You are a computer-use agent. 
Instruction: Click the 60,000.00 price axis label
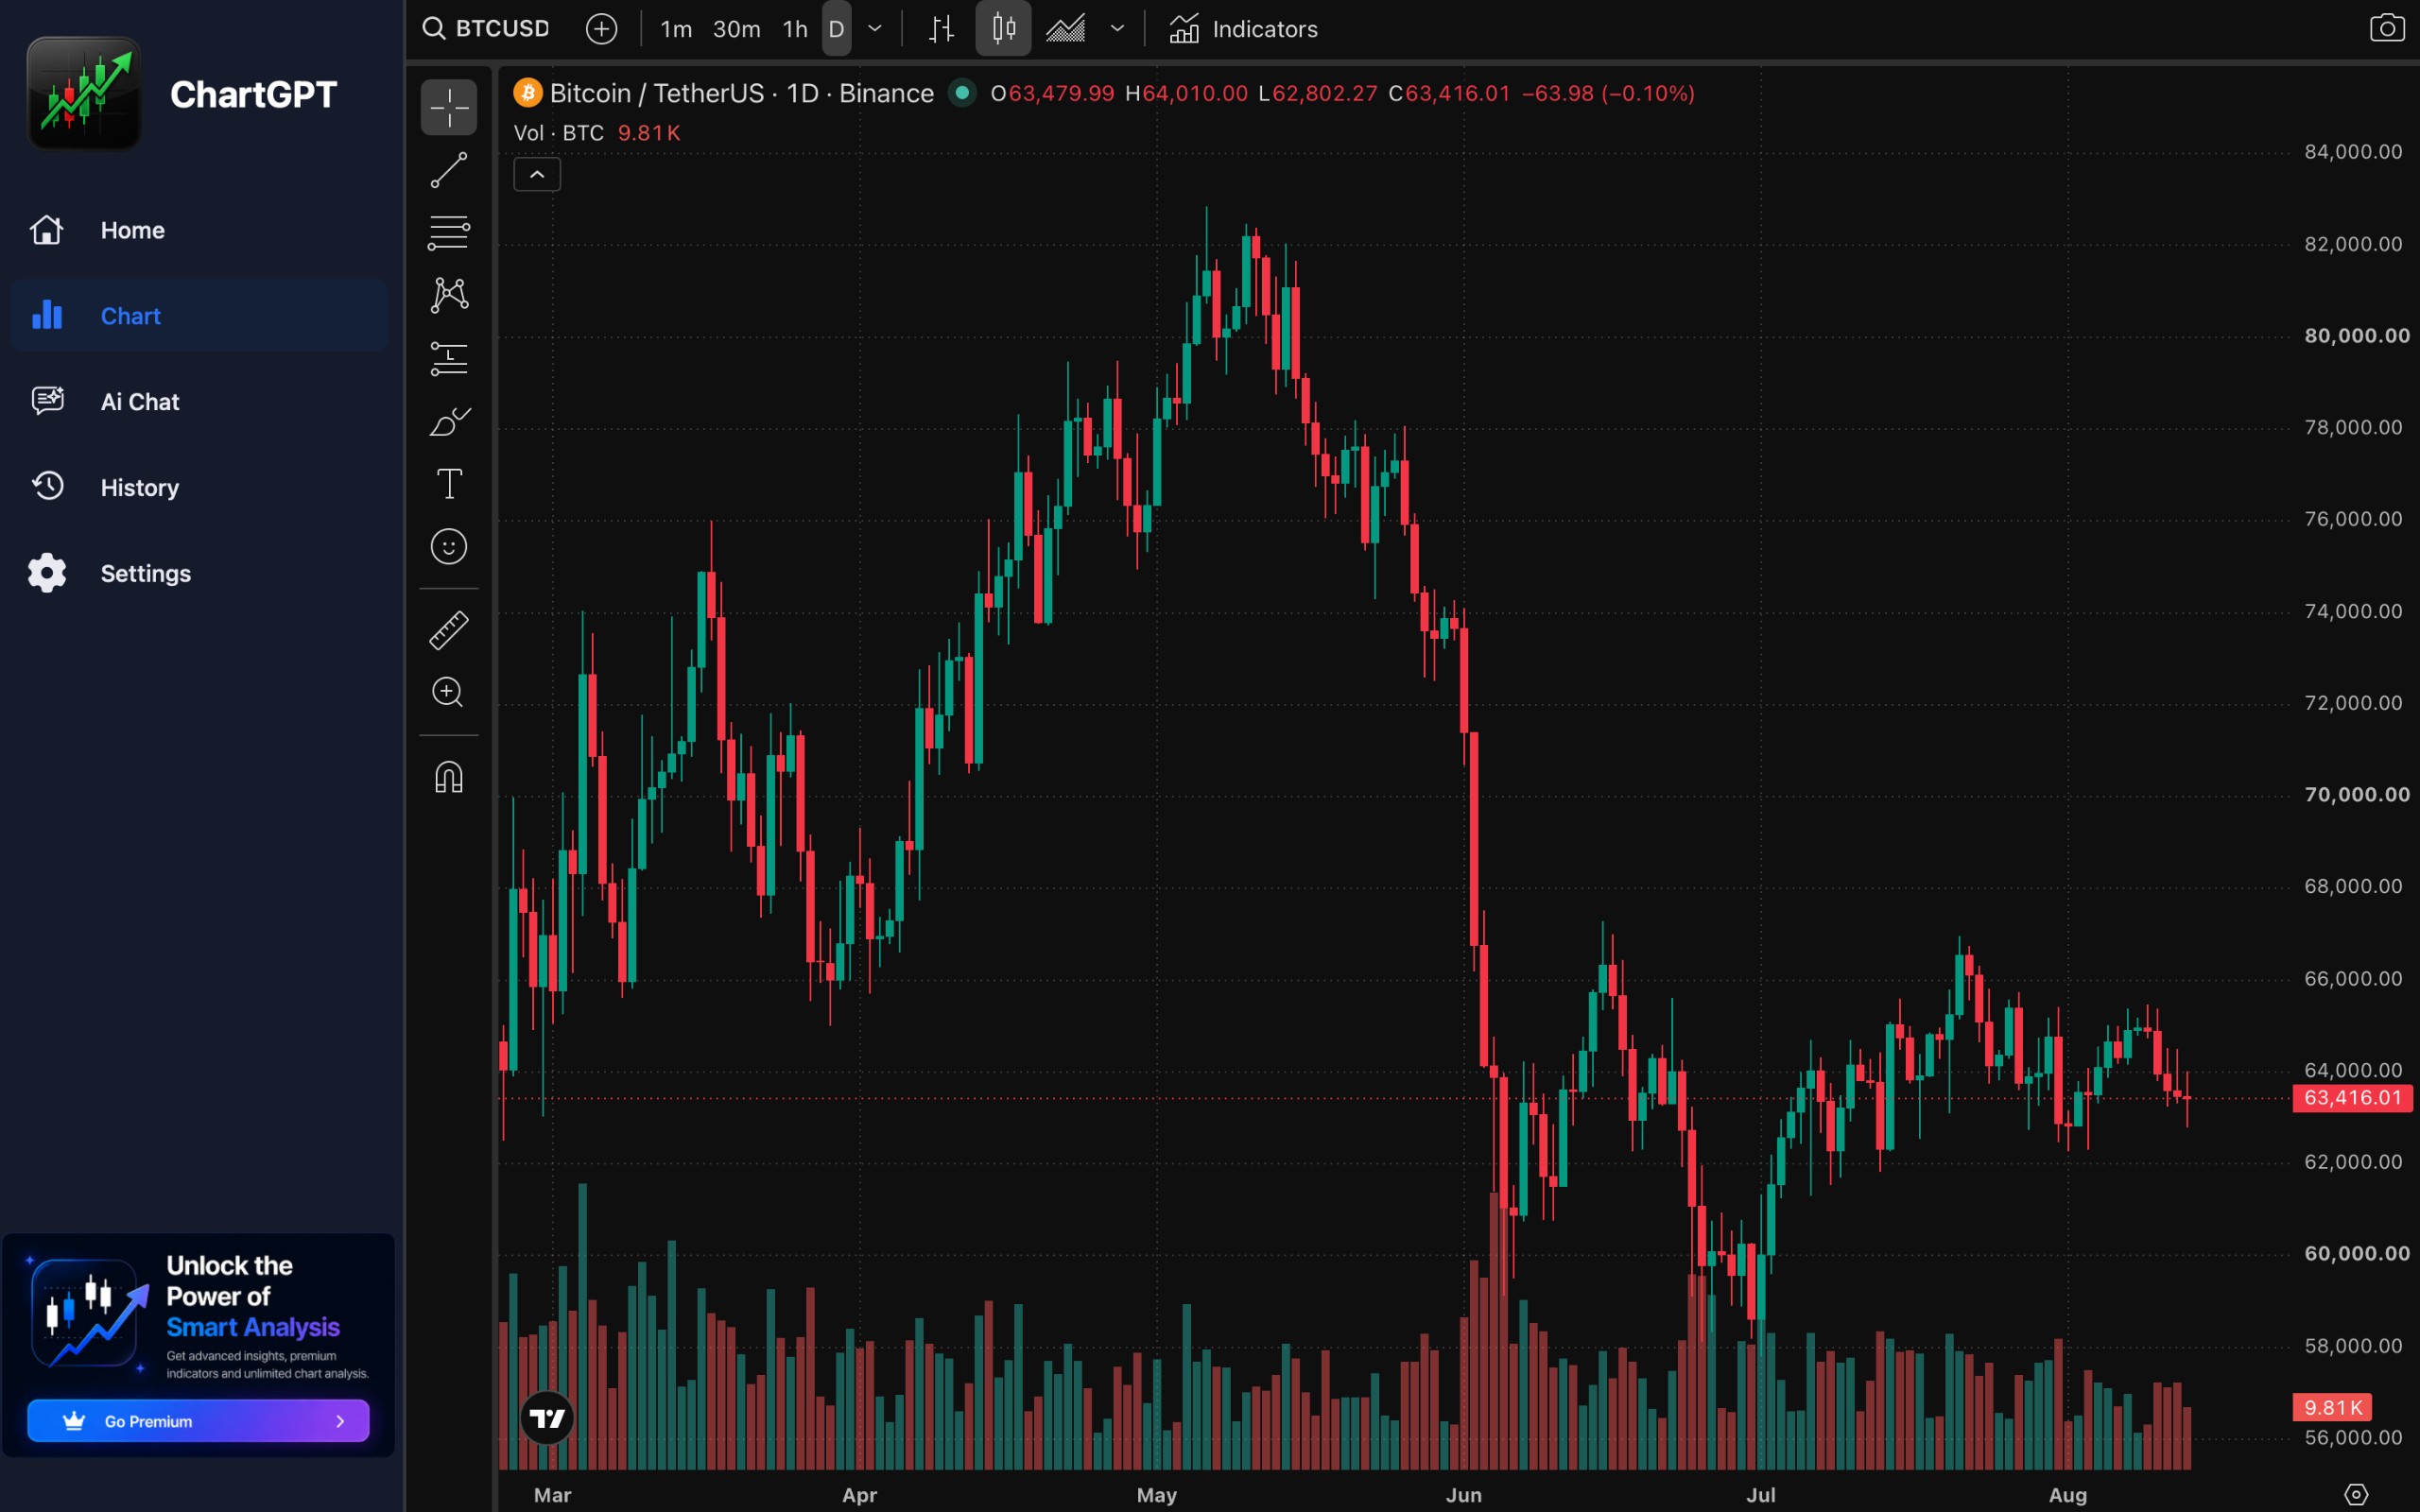point(2357,1254)
